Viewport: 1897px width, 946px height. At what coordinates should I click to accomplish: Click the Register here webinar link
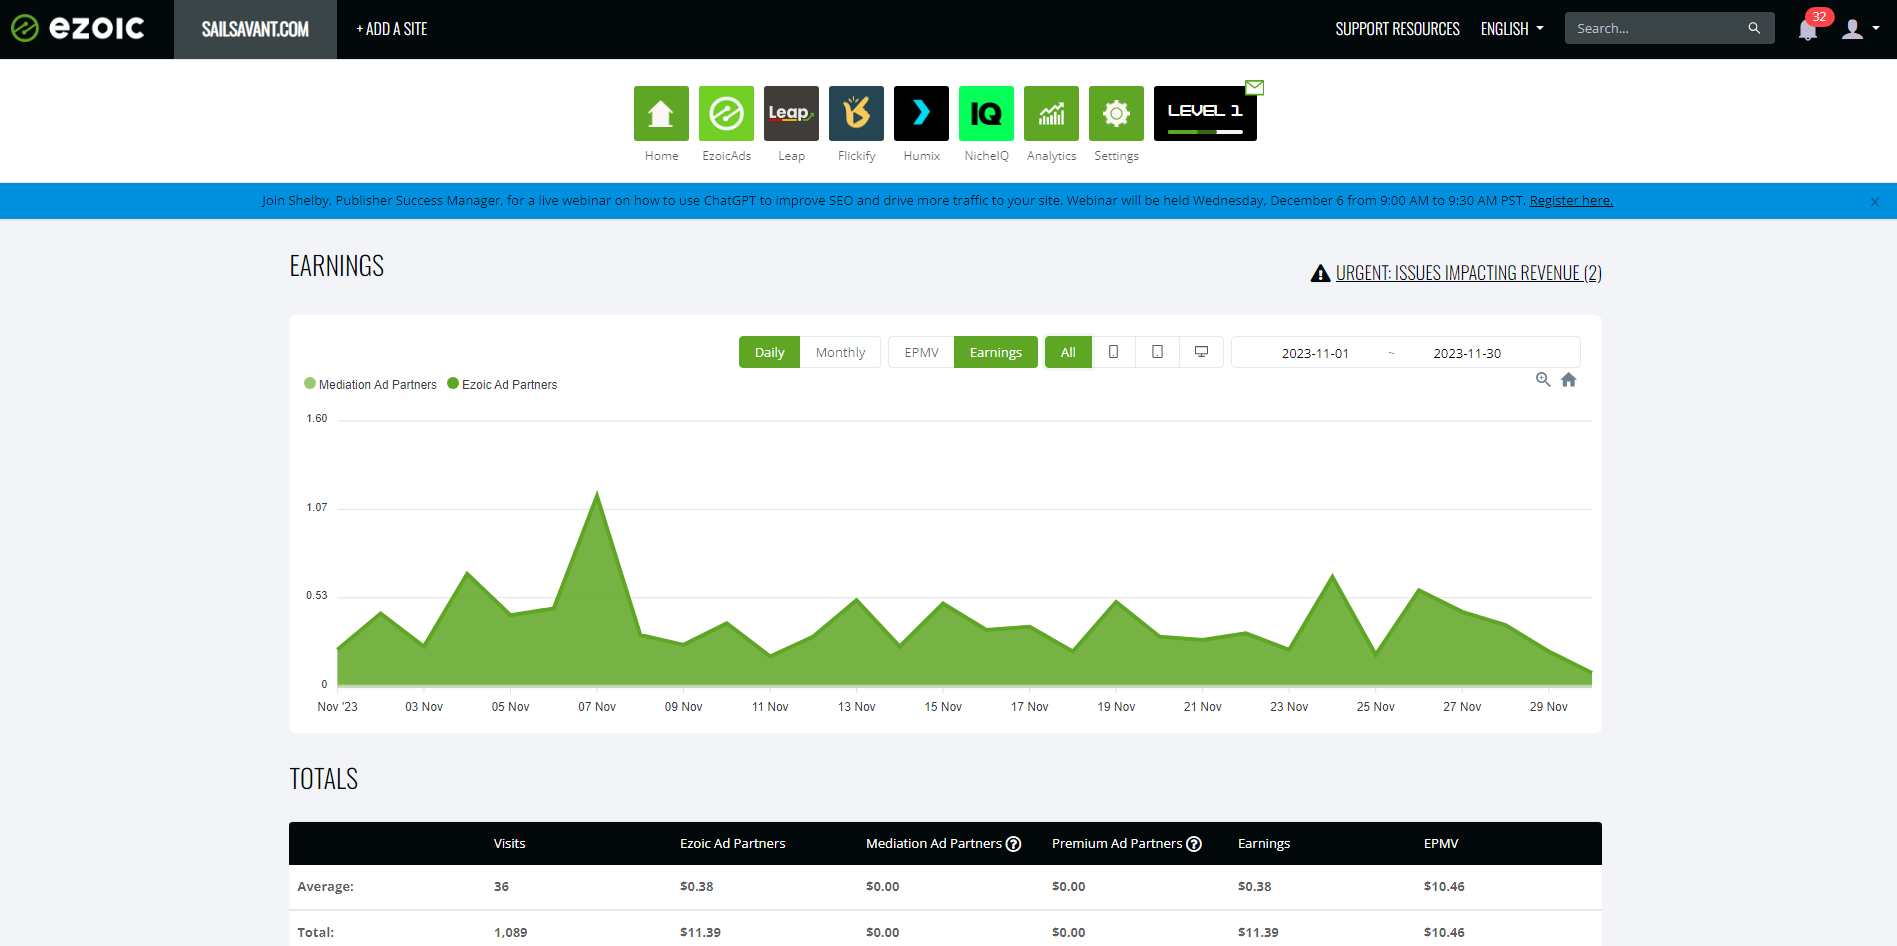coord(1571,200)
